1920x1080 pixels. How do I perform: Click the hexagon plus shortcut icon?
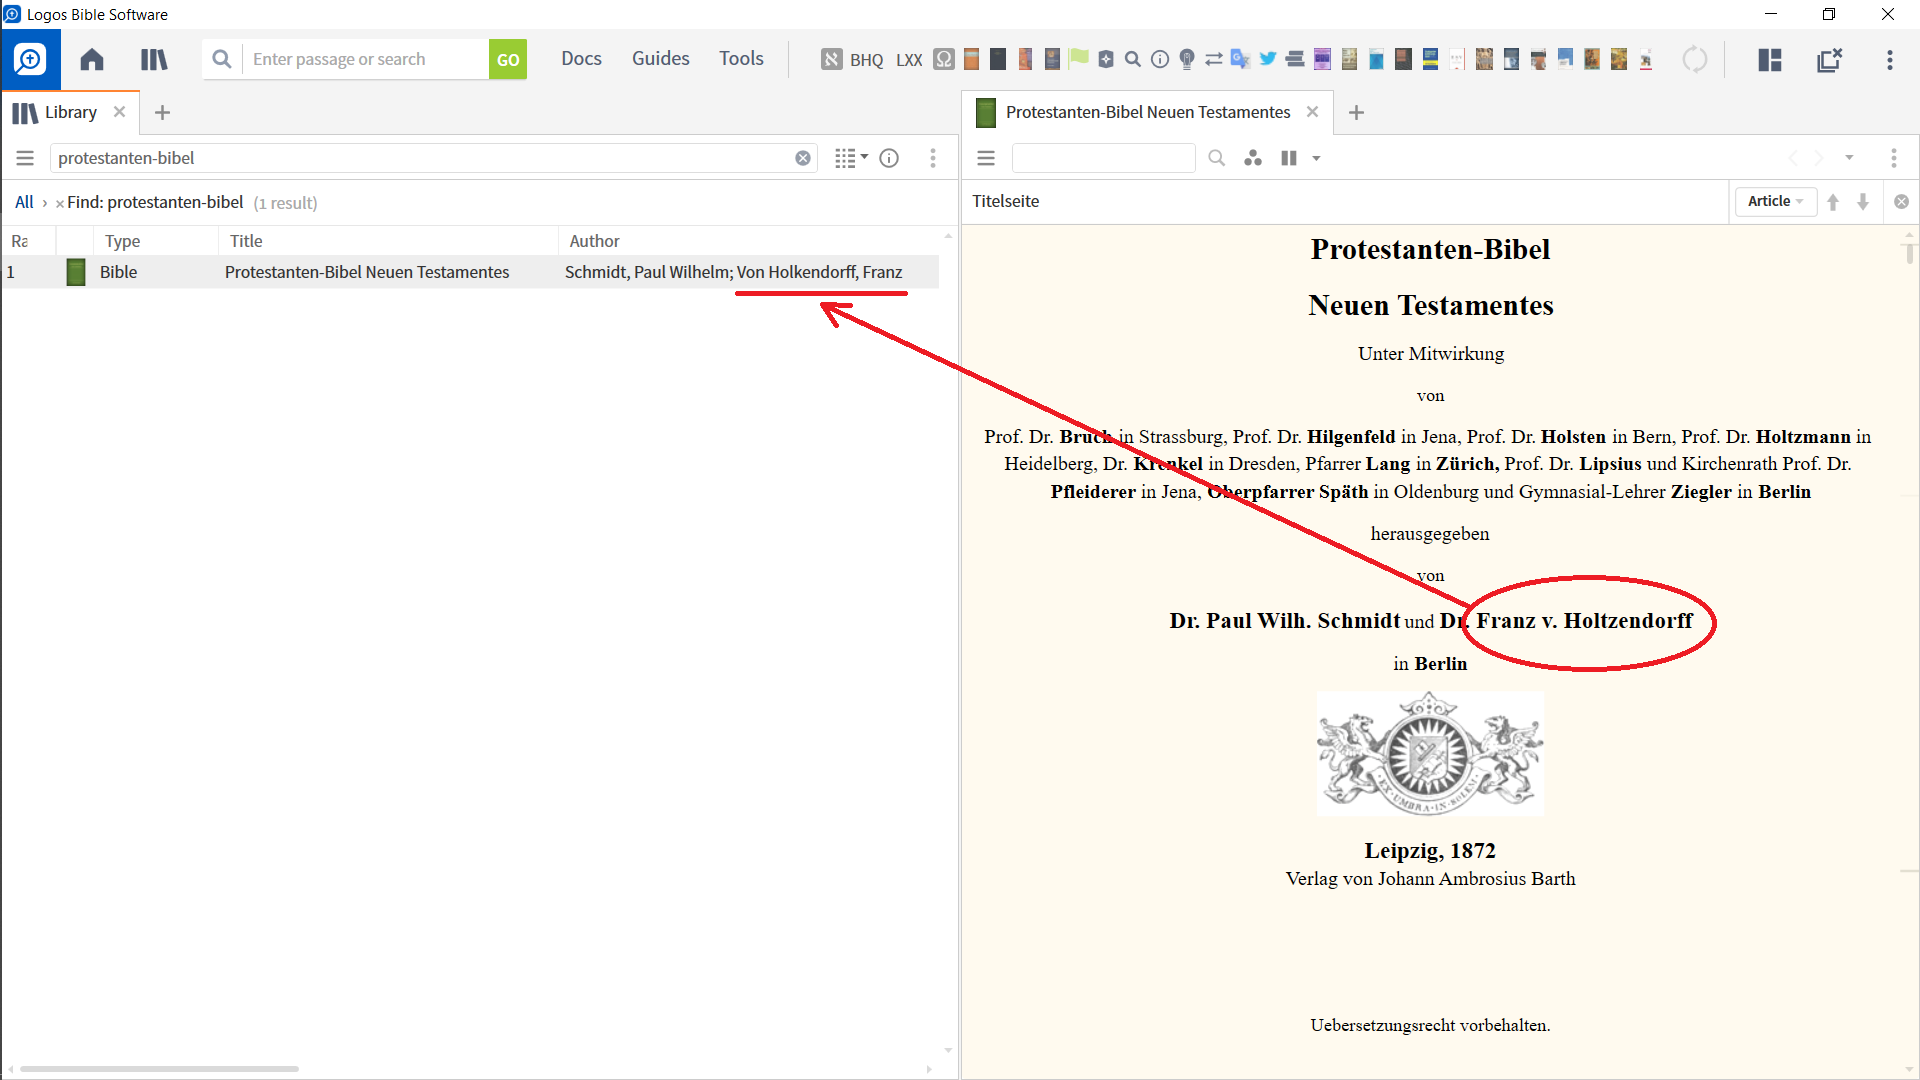[x=1106, y=59]
